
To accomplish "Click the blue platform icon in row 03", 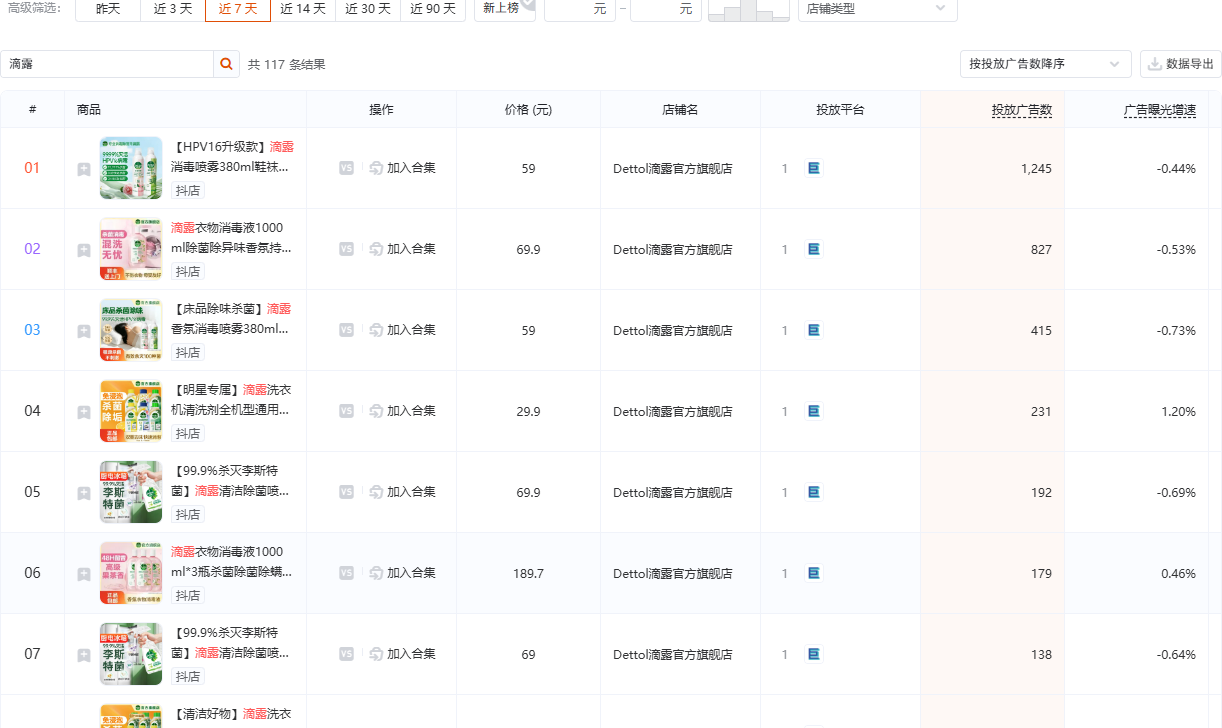I will [814, 330].
